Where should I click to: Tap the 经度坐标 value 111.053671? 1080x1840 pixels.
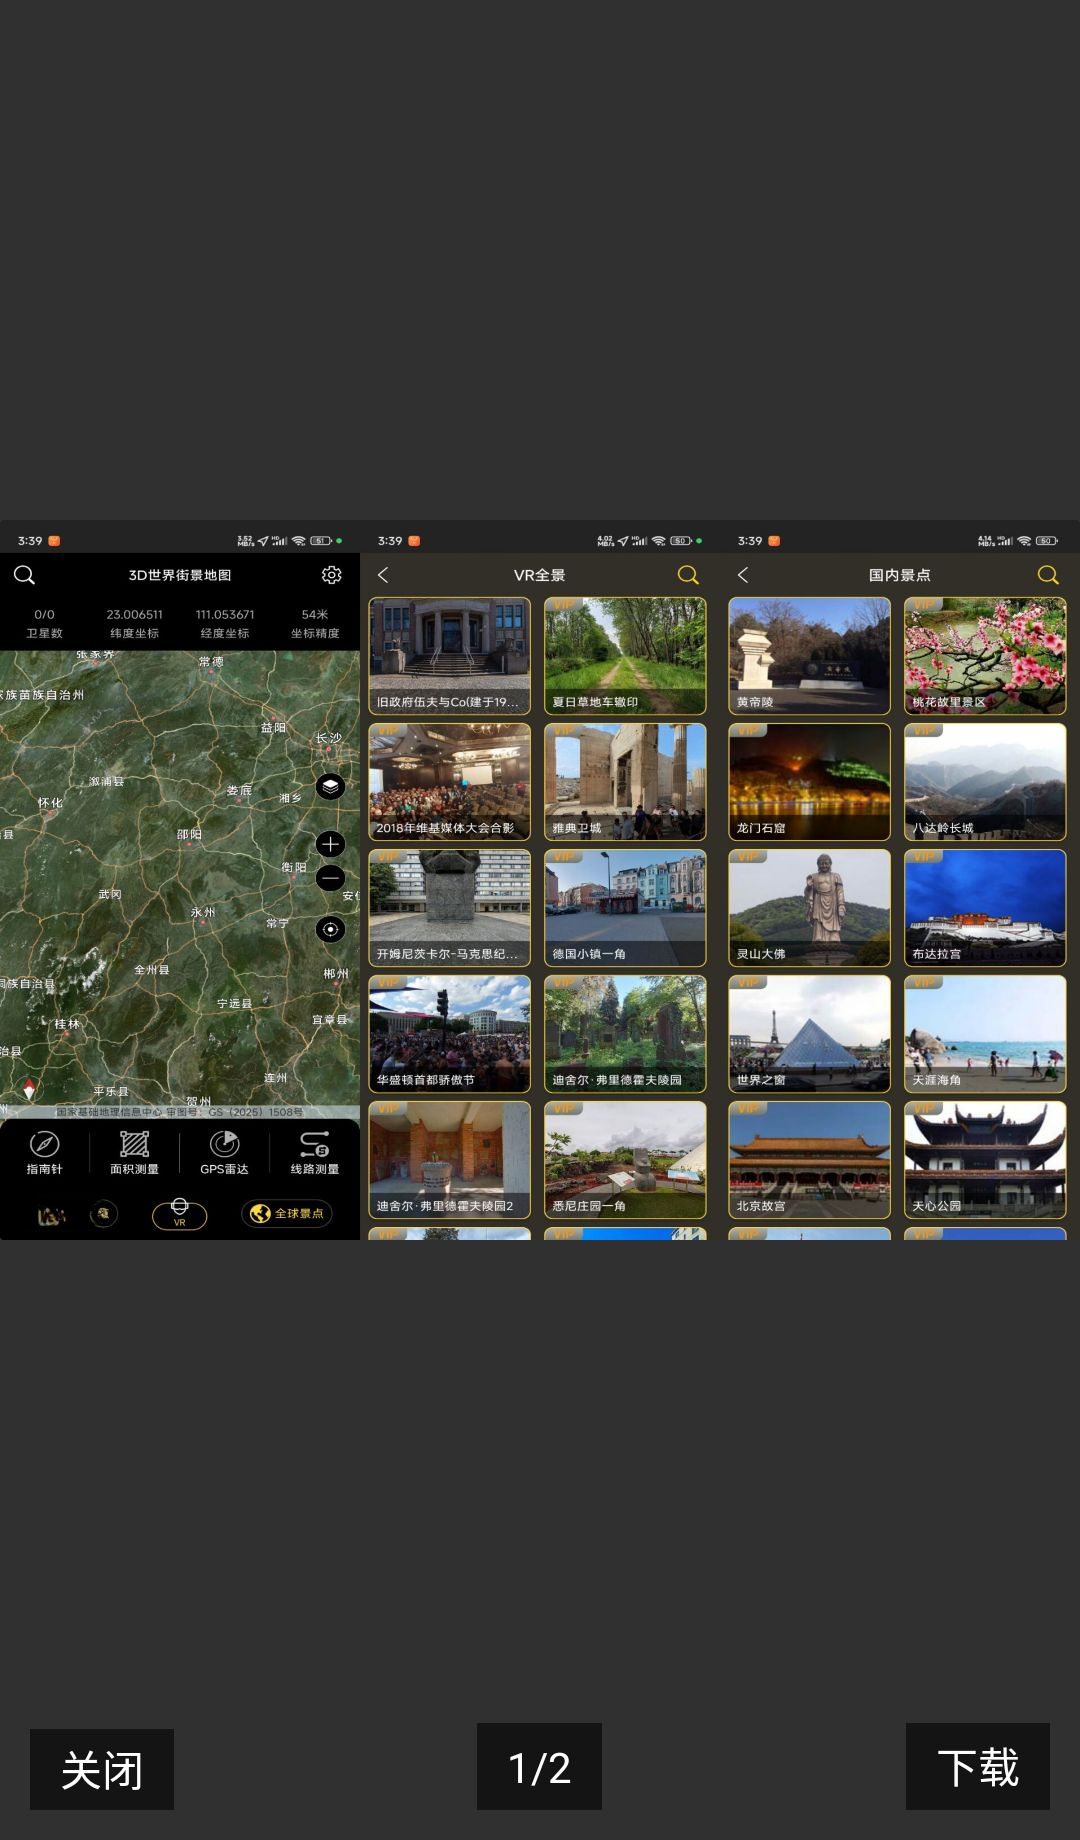point(225,614)
